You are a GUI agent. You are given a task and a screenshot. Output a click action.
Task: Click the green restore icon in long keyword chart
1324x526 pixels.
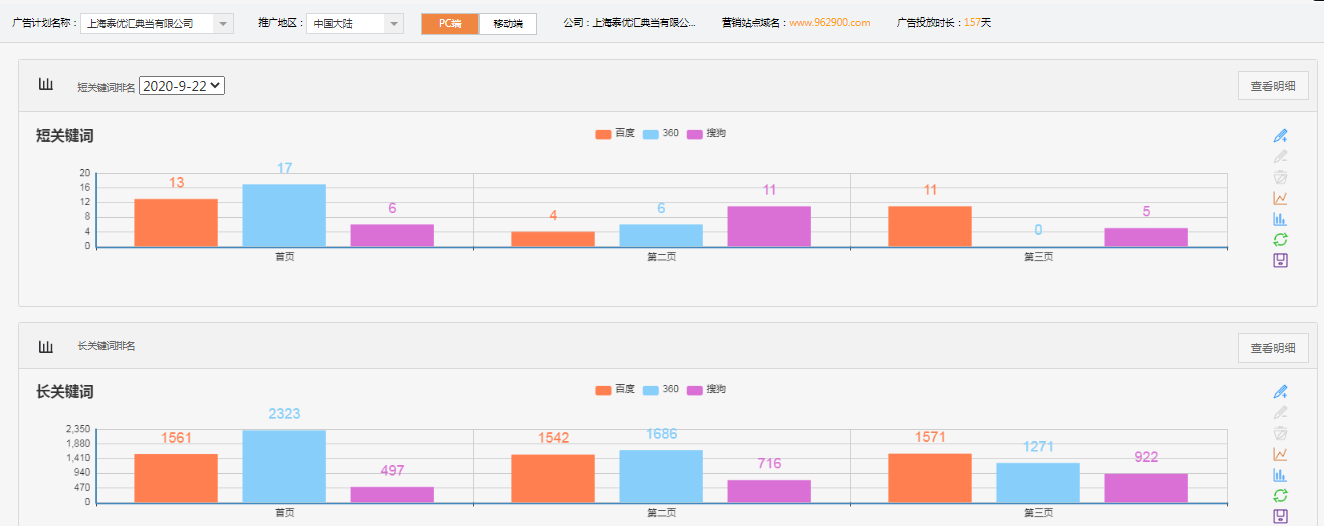tap(1280, 495)
